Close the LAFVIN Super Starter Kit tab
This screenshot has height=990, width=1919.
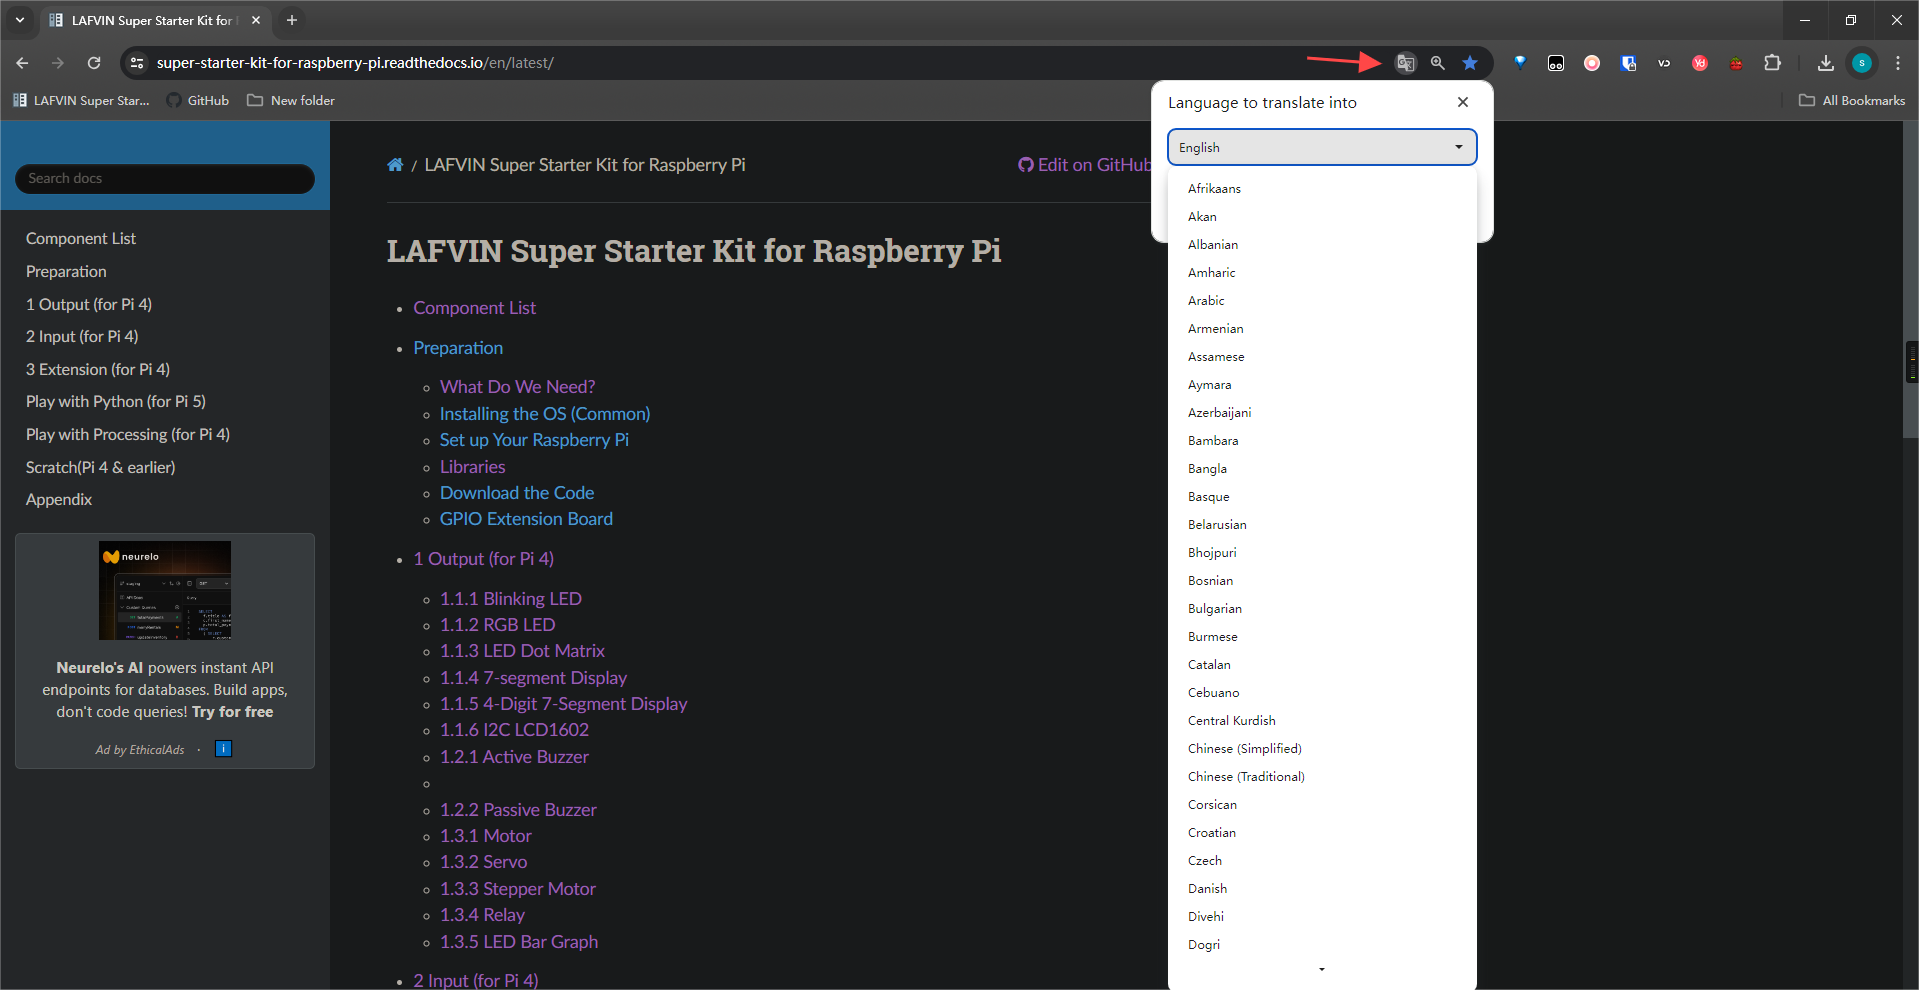pos(256,20)
